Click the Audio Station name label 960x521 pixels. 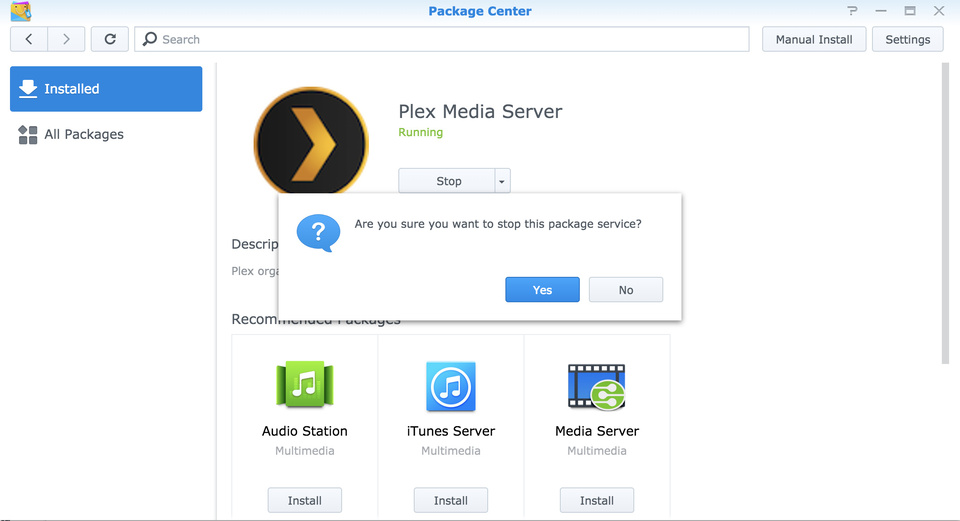pyautogui.click(x=304, y=431)
